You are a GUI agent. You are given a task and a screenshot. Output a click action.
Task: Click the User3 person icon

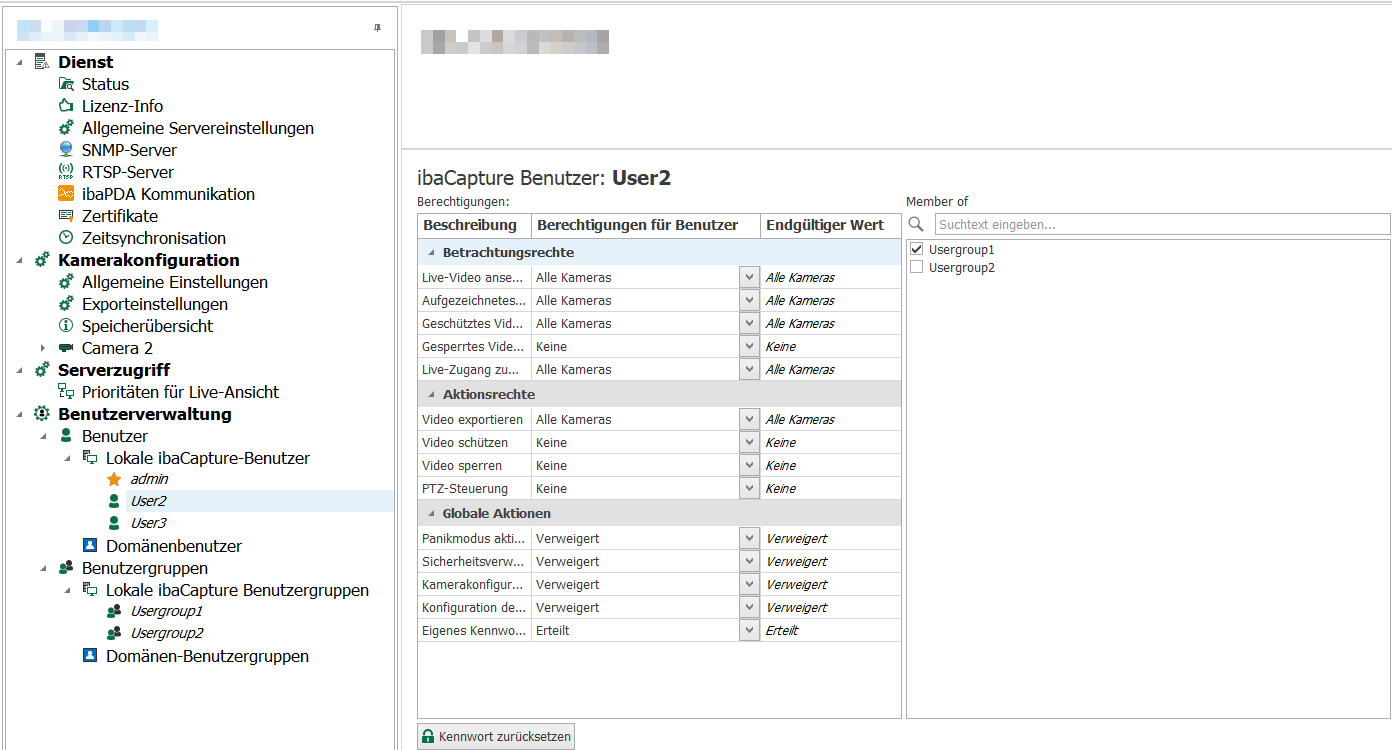coord(114,523)
